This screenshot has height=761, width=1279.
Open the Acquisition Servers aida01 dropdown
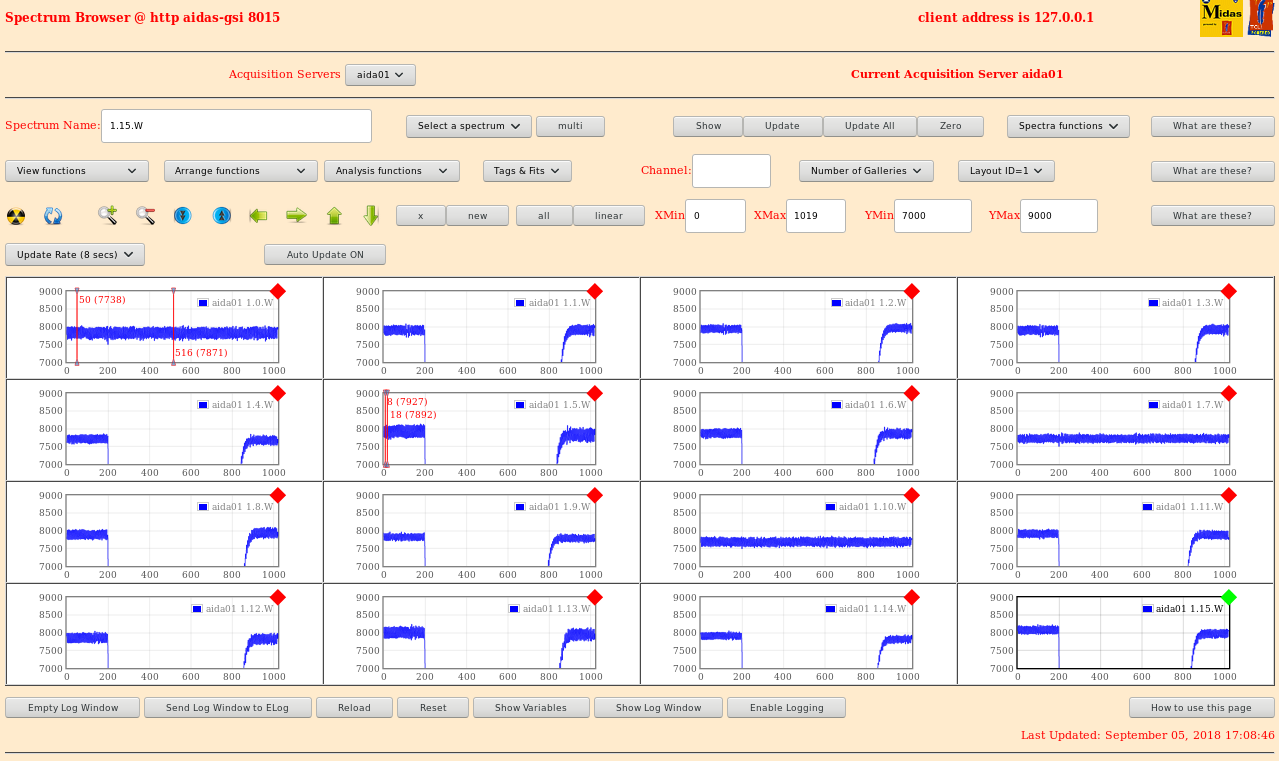coord(380,75)
